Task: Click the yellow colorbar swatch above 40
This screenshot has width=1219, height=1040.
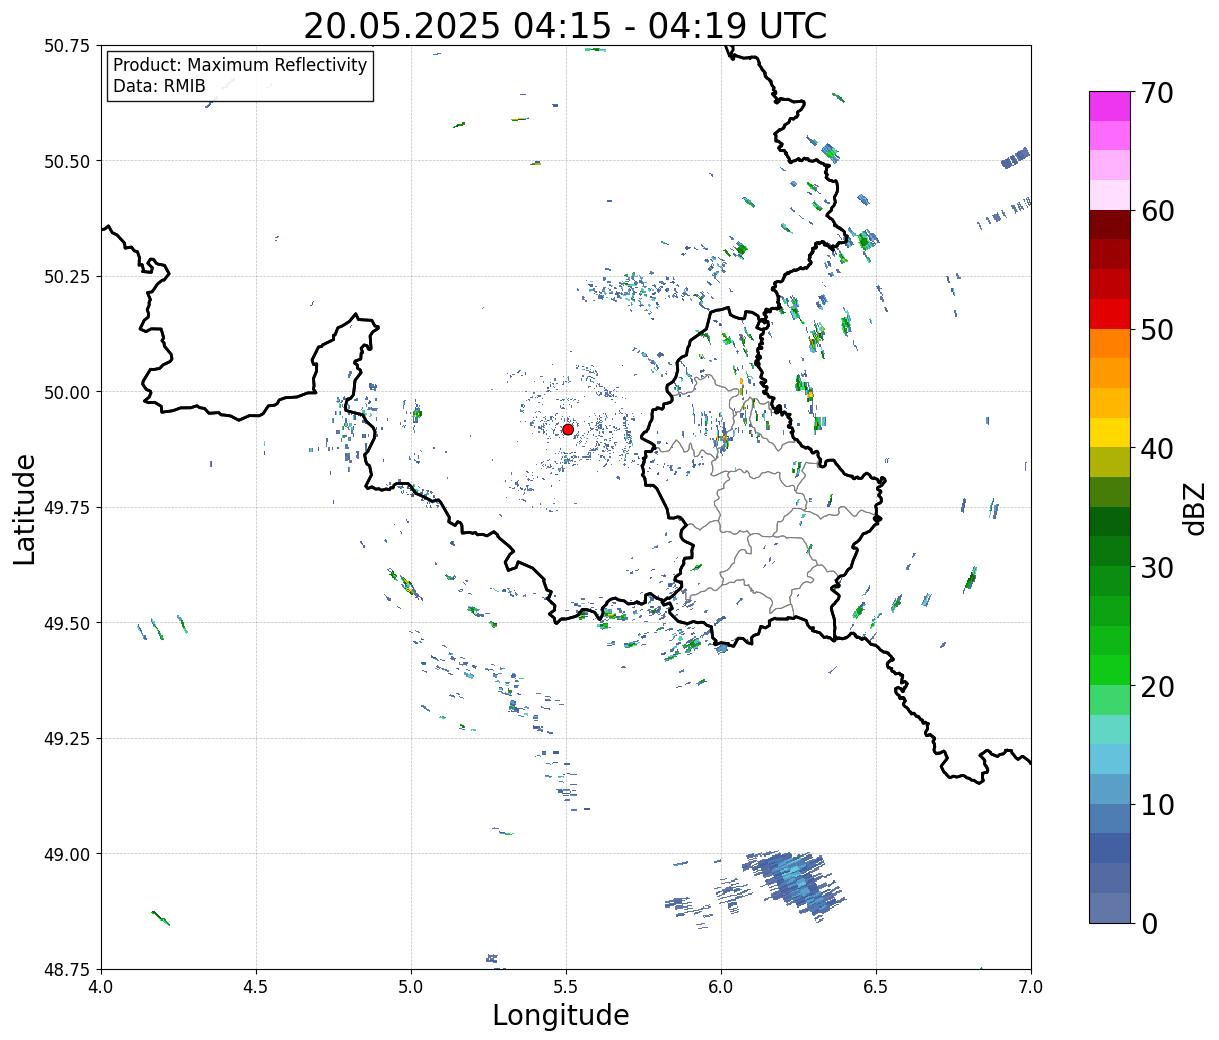Action: pyautogui.click(x=1110, y=432)
